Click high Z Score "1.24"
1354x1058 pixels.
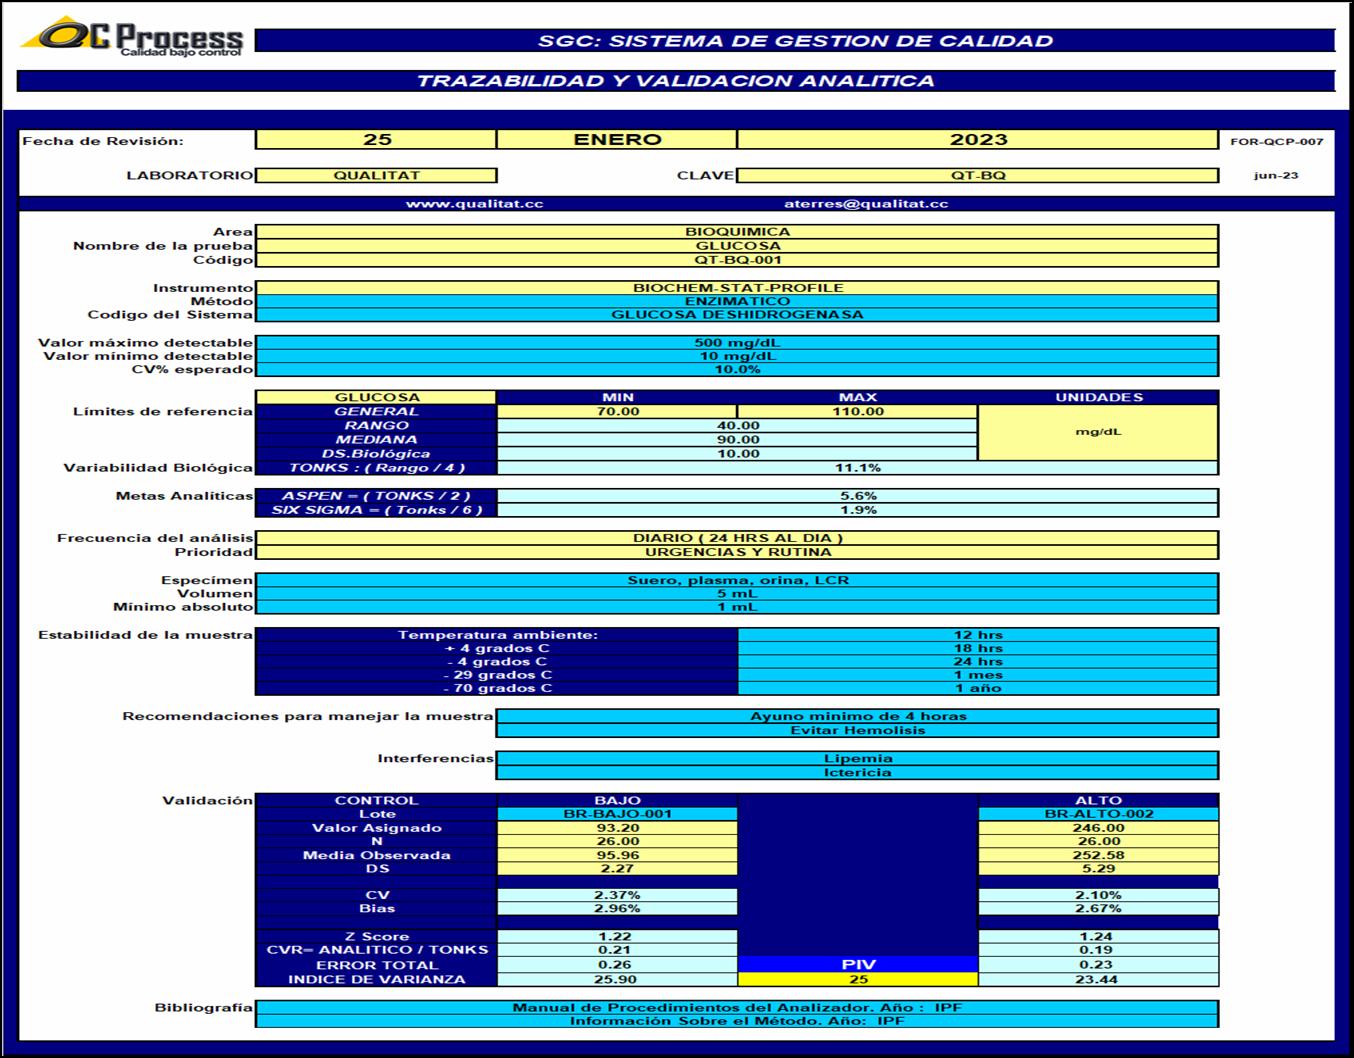coord(1098,937)
